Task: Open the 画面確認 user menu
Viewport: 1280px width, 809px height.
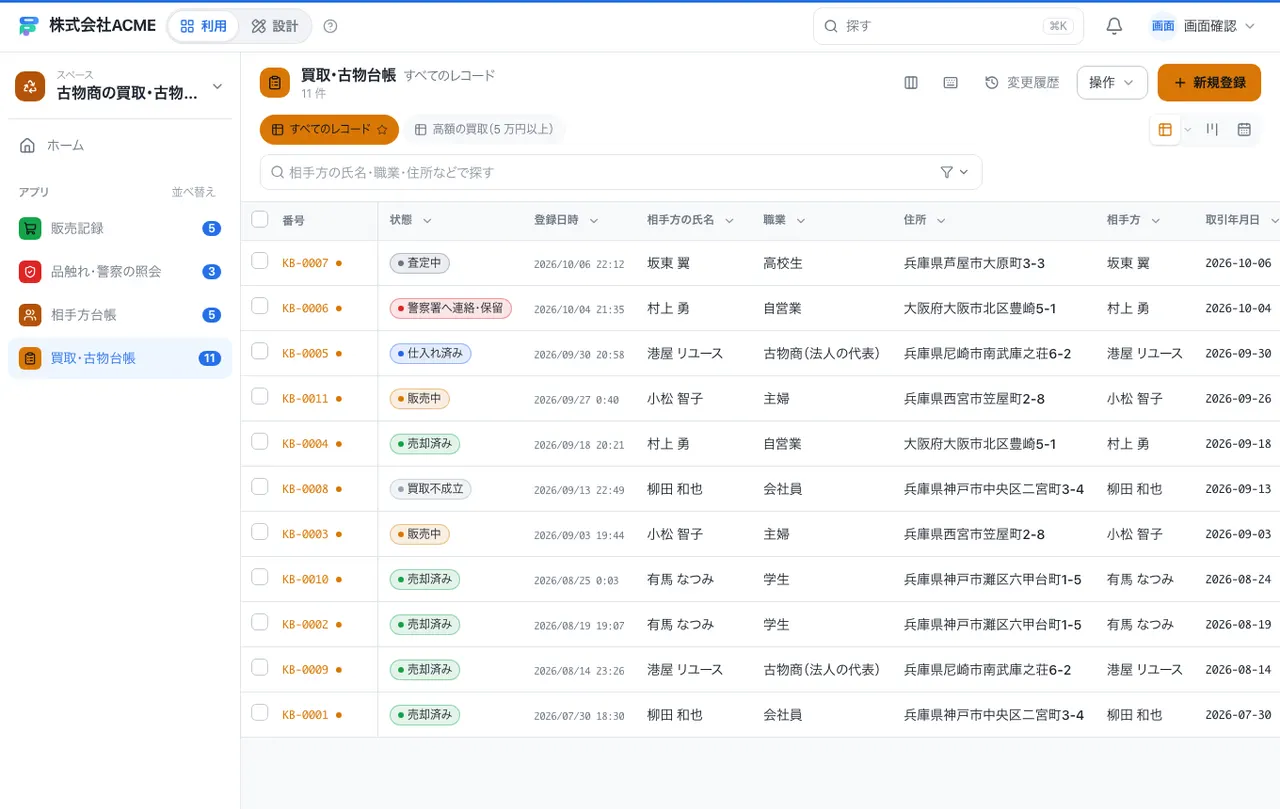Action: [x=1203, y=26]
